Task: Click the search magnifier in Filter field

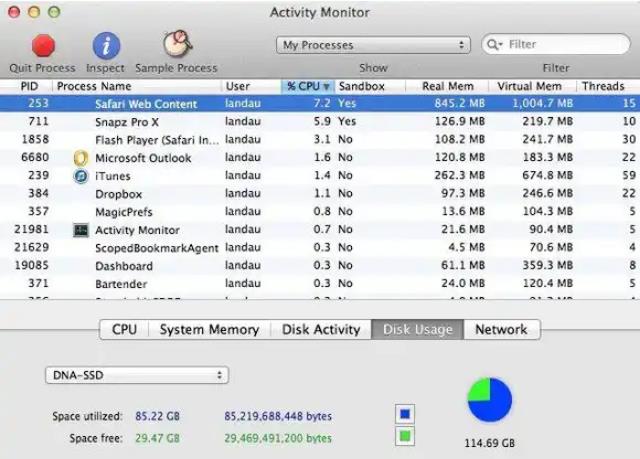Action: pyautogui.click(x=493, y=44)
